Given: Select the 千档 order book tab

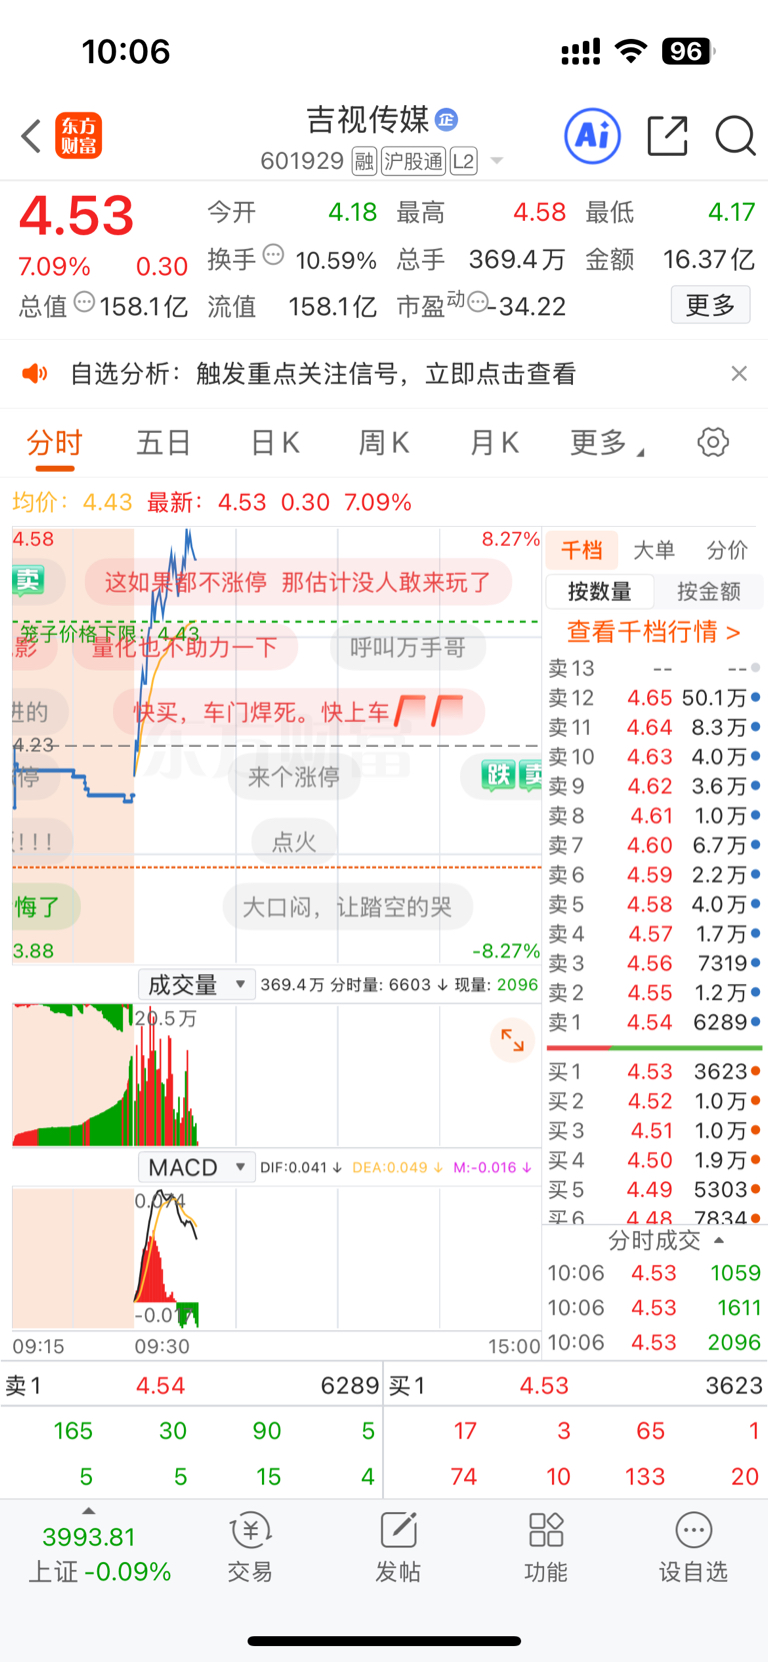Looking at the screenshot, I should pyautogui.click(x=581, y=550).
